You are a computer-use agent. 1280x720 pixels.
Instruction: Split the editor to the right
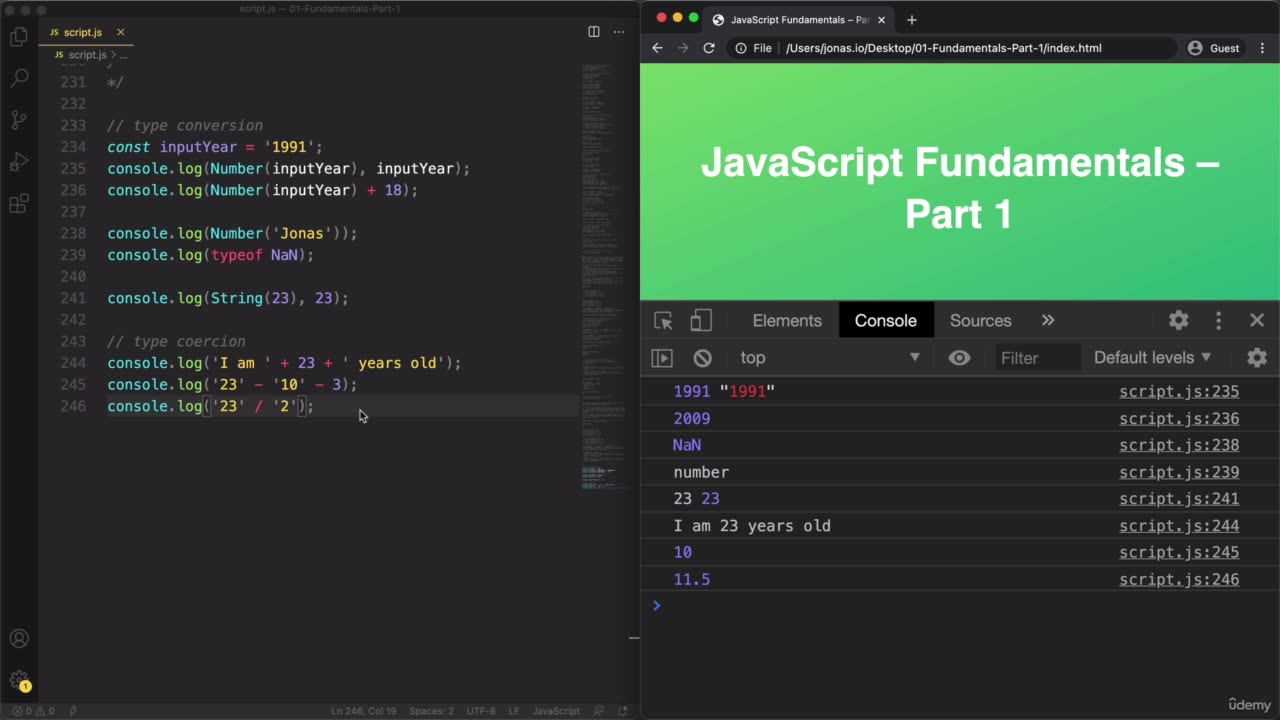[594, 32]
